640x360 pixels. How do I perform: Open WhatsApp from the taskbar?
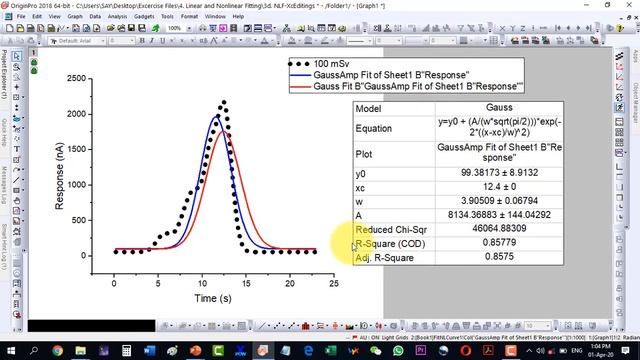[x=398, y=351]
